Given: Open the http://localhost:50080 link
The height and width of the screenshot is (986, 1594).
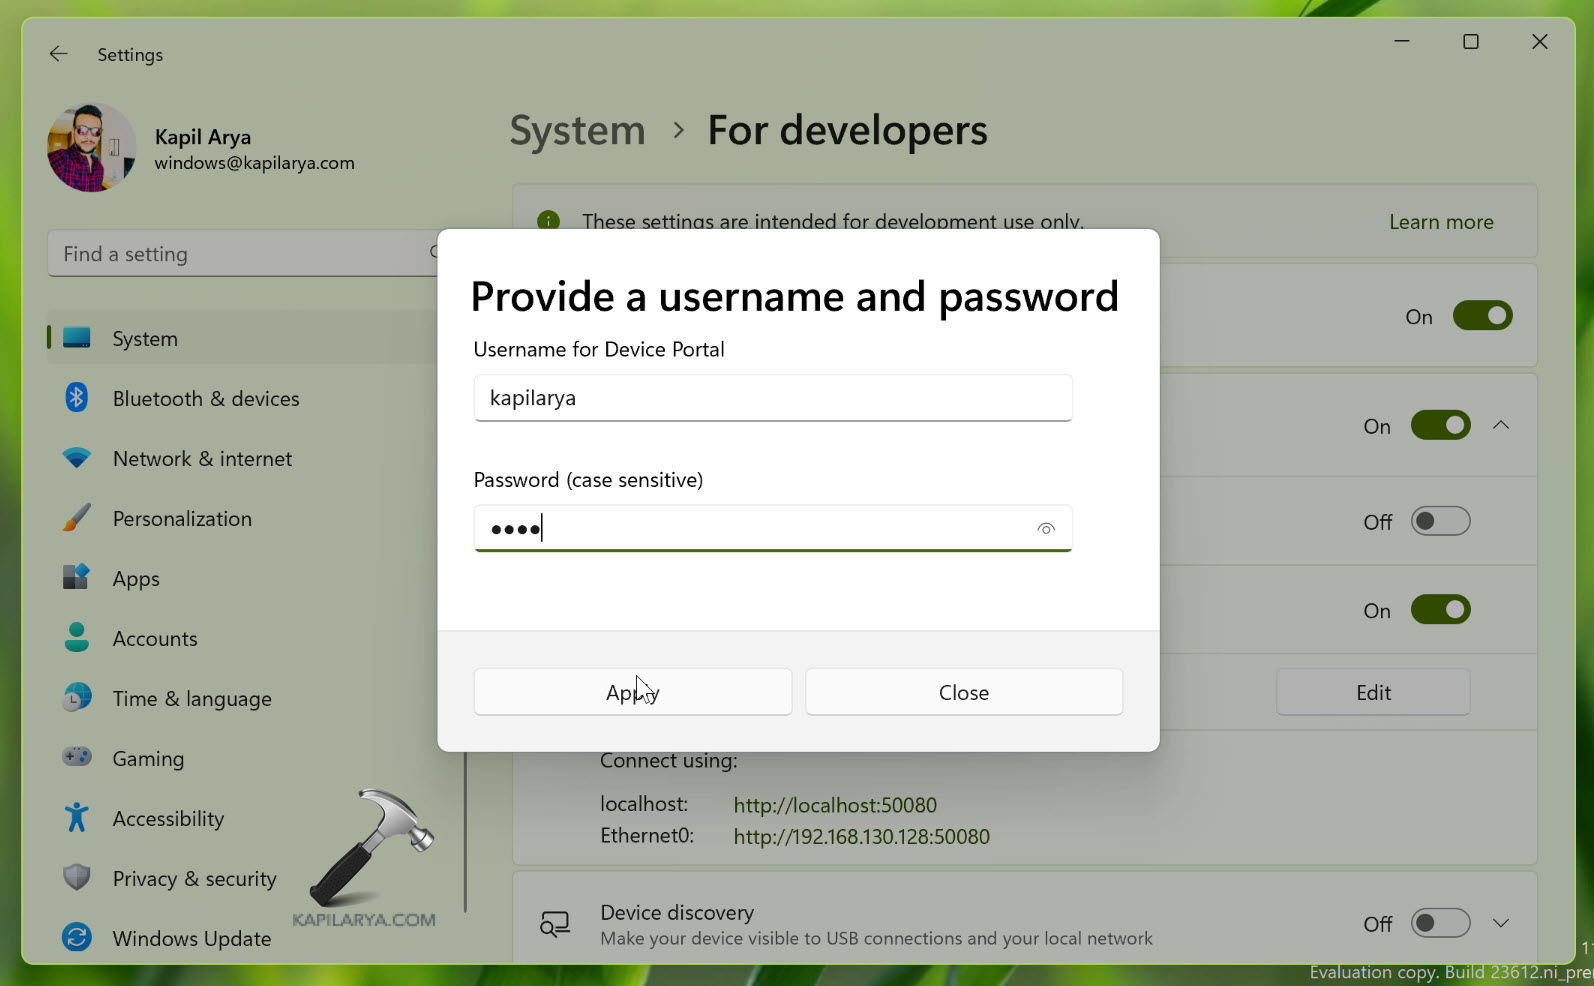Looking at the screenshot, I should click(x=835, y=805).
